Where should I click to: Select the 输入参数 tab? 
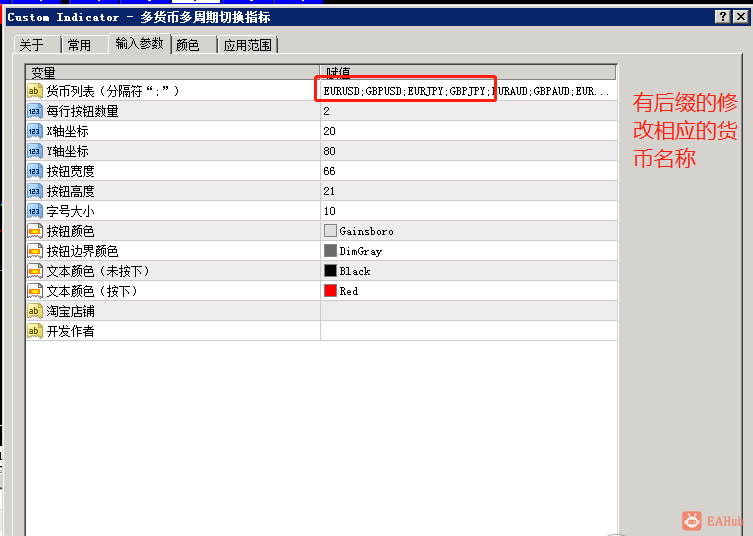click(x=140, y=43)
